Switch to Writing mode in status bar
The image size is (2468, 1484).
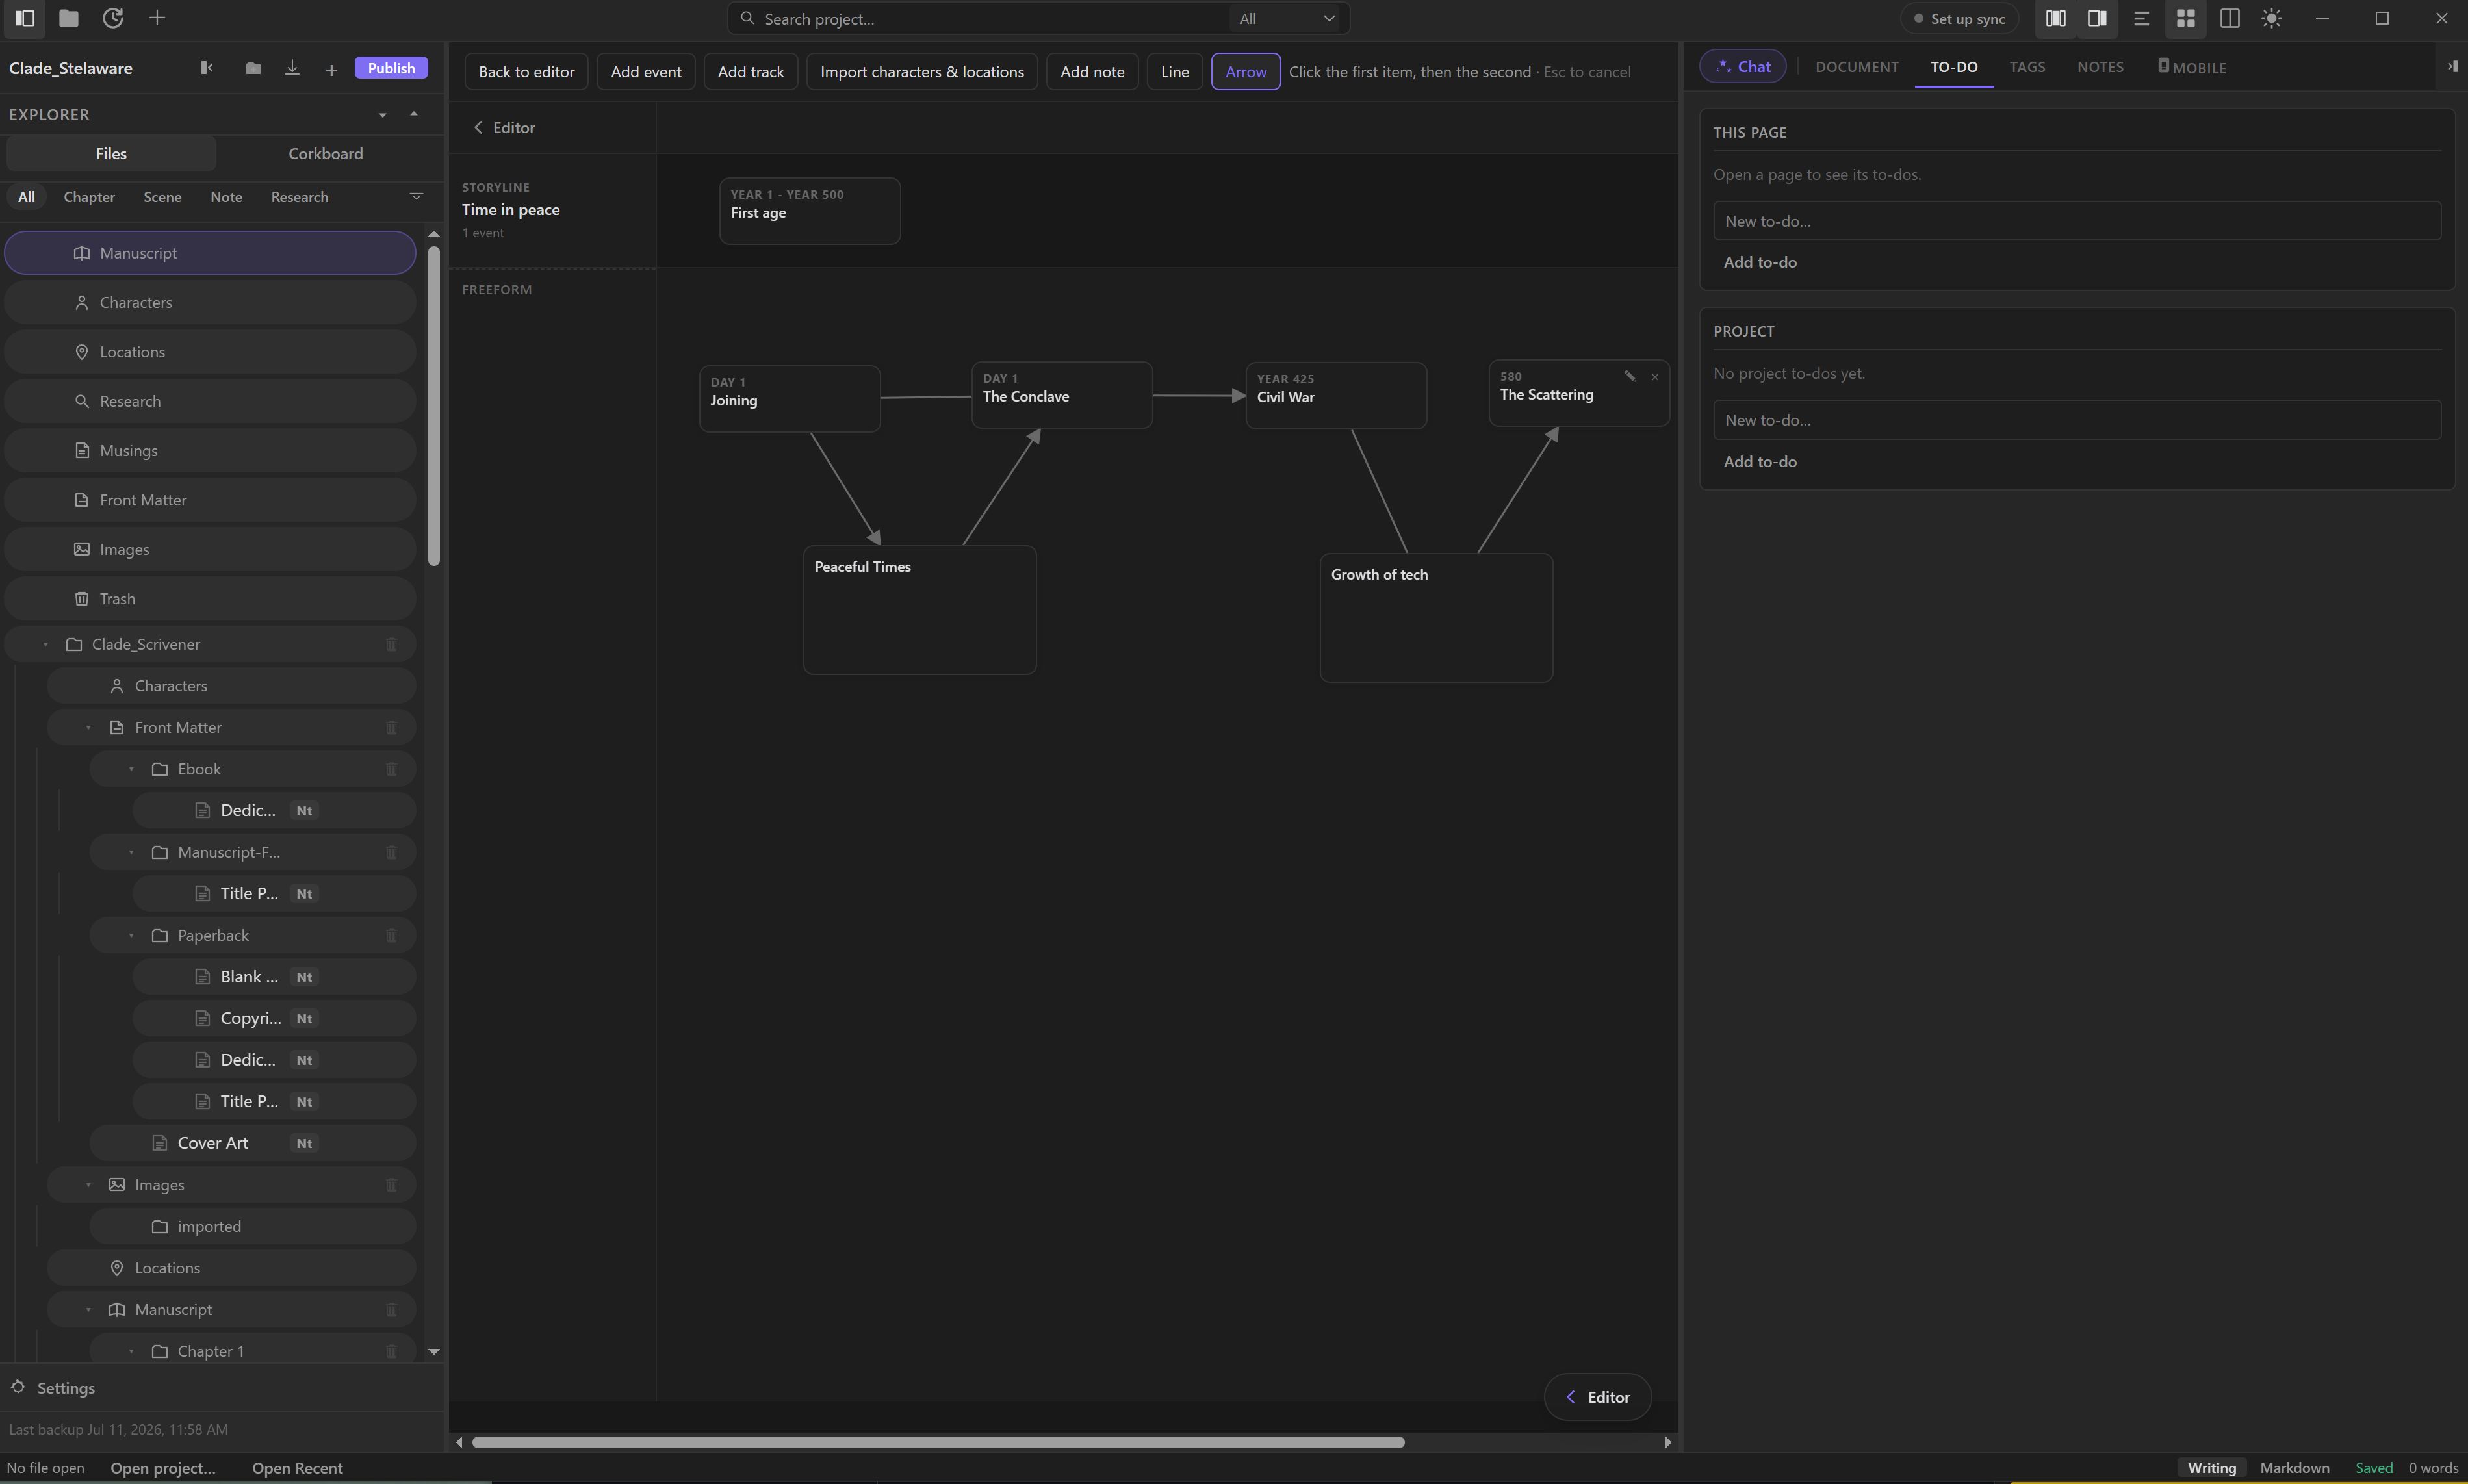(x=2211, y=1467)
